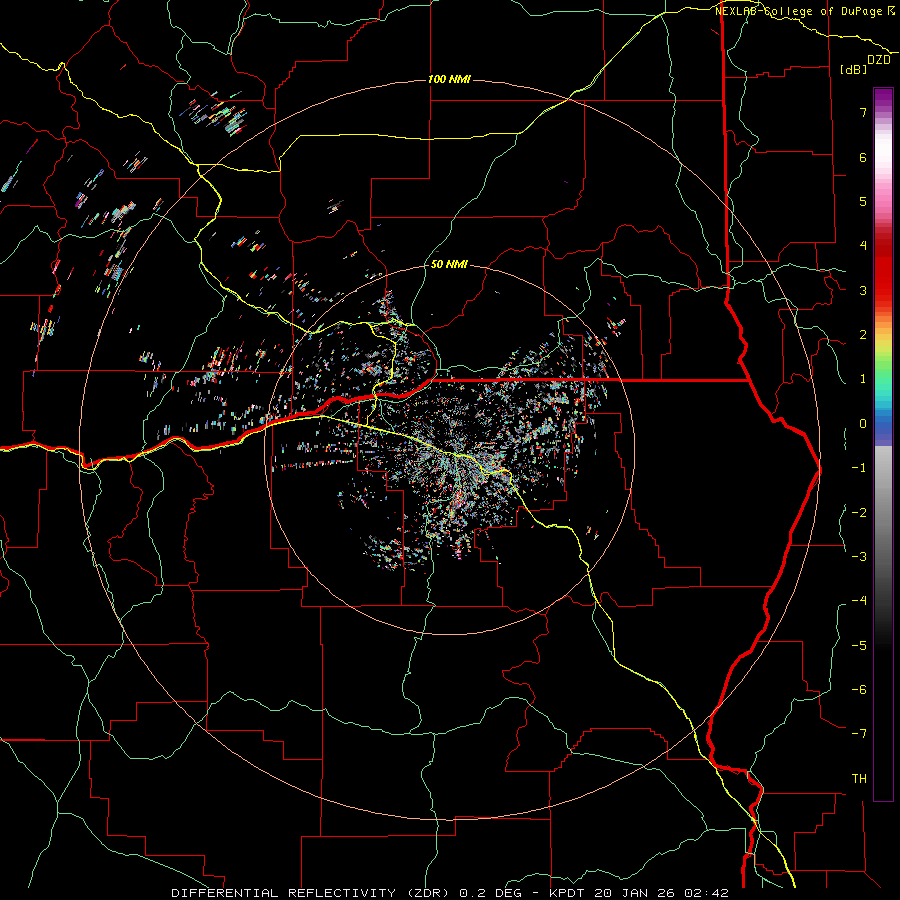Click the "100 NMI" range ring label
Viewport: 900px width, 900px height.
tap(449, 79)
